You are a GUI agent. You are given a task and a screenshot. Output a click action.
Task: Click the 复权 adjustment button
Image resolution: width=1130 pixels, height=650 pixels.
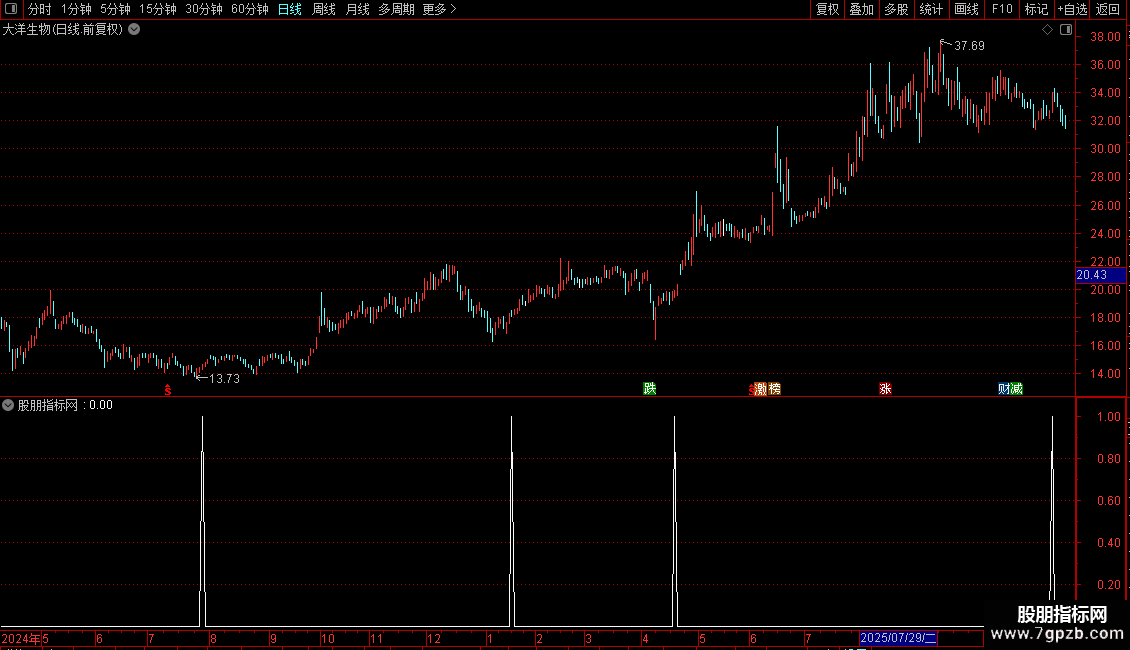[x=827, y=9]
